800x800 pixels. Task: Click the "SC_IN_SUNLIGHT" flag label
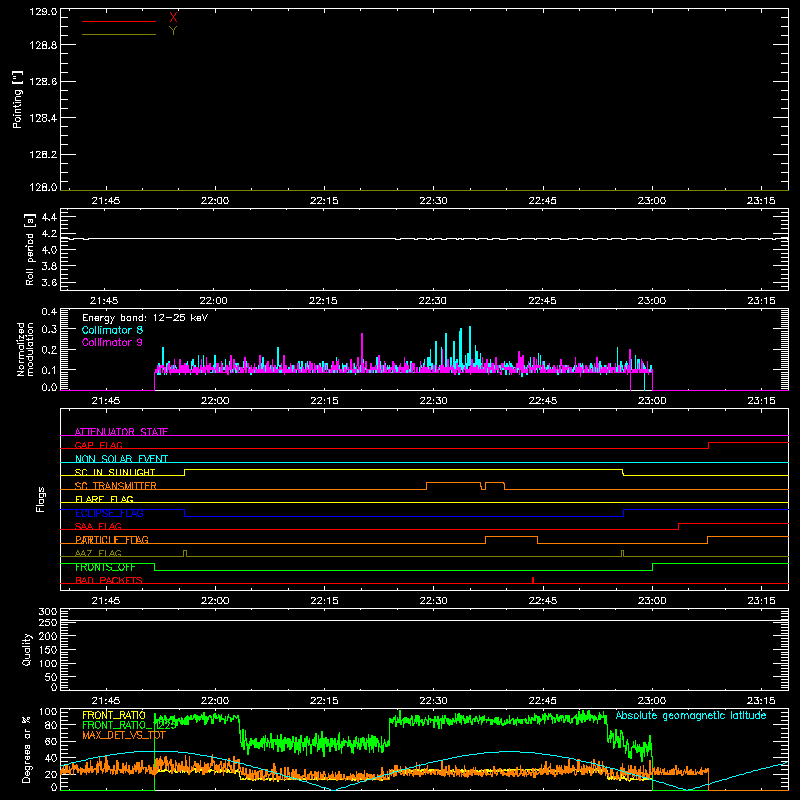(115, 472)
